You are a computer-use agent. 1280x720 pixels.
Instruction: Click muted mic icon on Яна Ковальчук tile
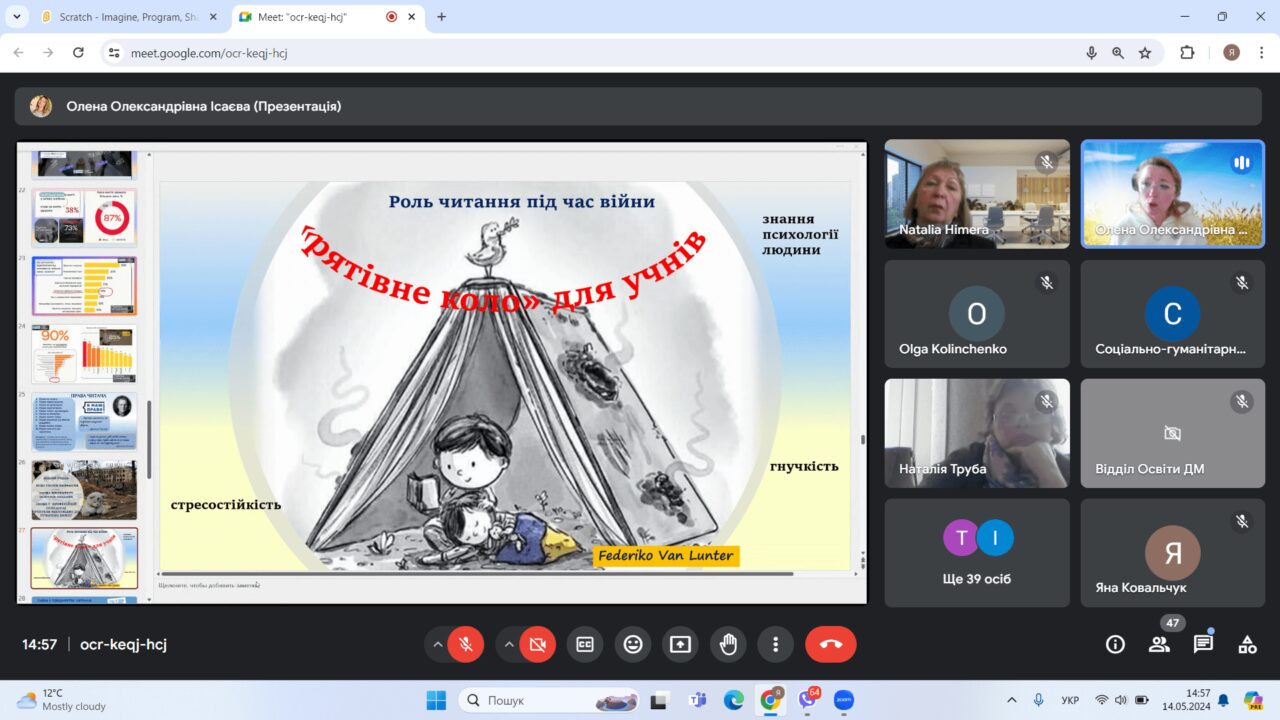tap(1242, 522)
